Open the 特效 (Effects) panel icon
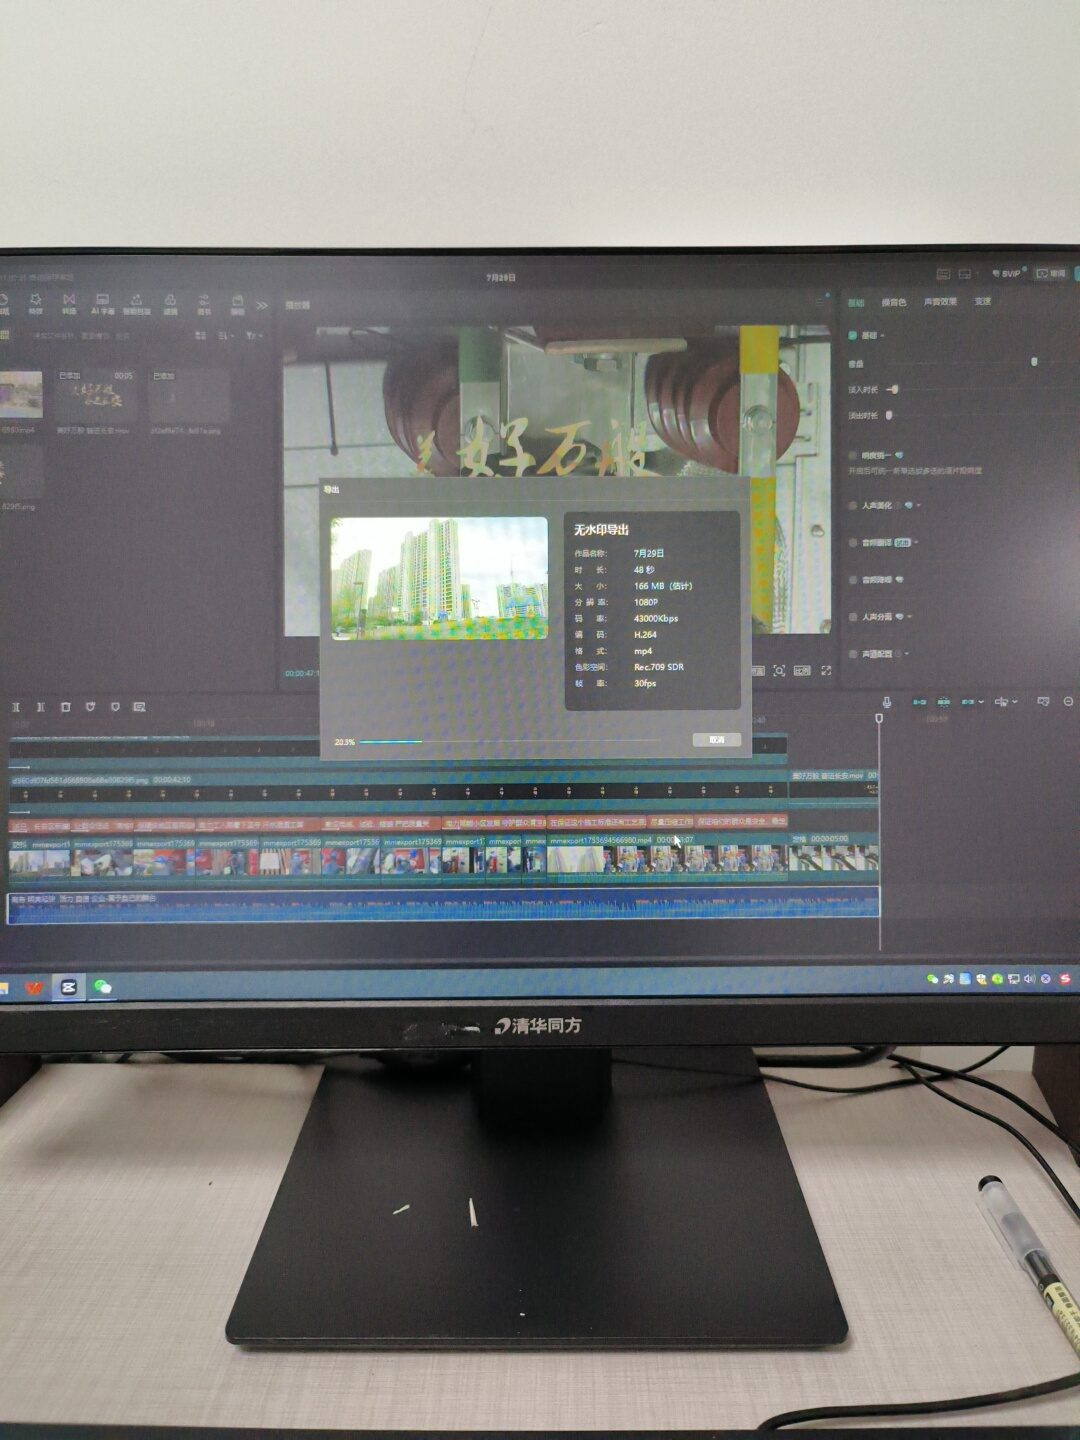Image resolution: width=1080 pixels, height=1440 pixels. 36,302
